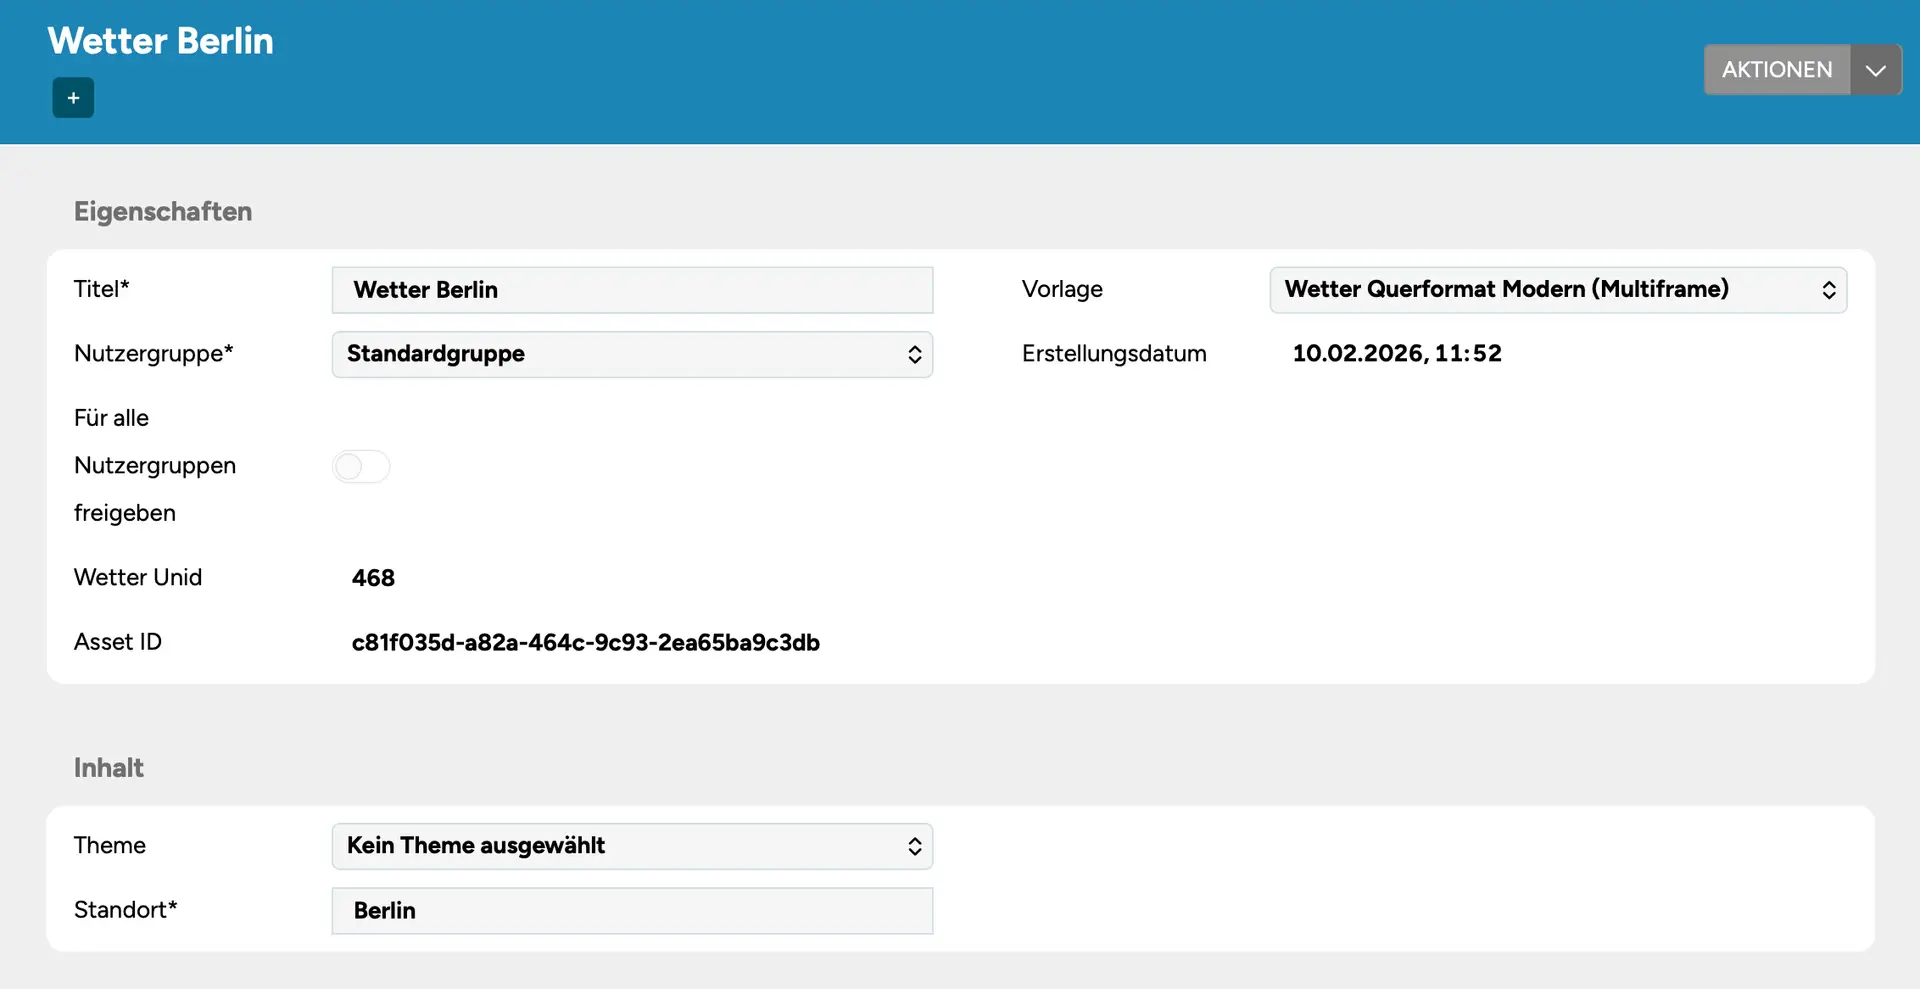Screen dimensions: 1920x989
Task: Click the Theme label
Action: pyautogui.click(x=110, y=845)
